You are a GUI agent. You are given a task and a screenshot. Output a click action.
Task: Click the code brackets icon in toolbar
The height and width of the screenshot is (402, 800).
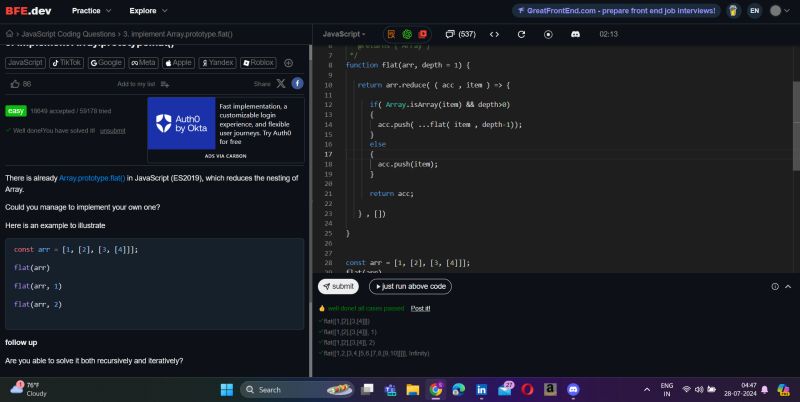(494, 34)
